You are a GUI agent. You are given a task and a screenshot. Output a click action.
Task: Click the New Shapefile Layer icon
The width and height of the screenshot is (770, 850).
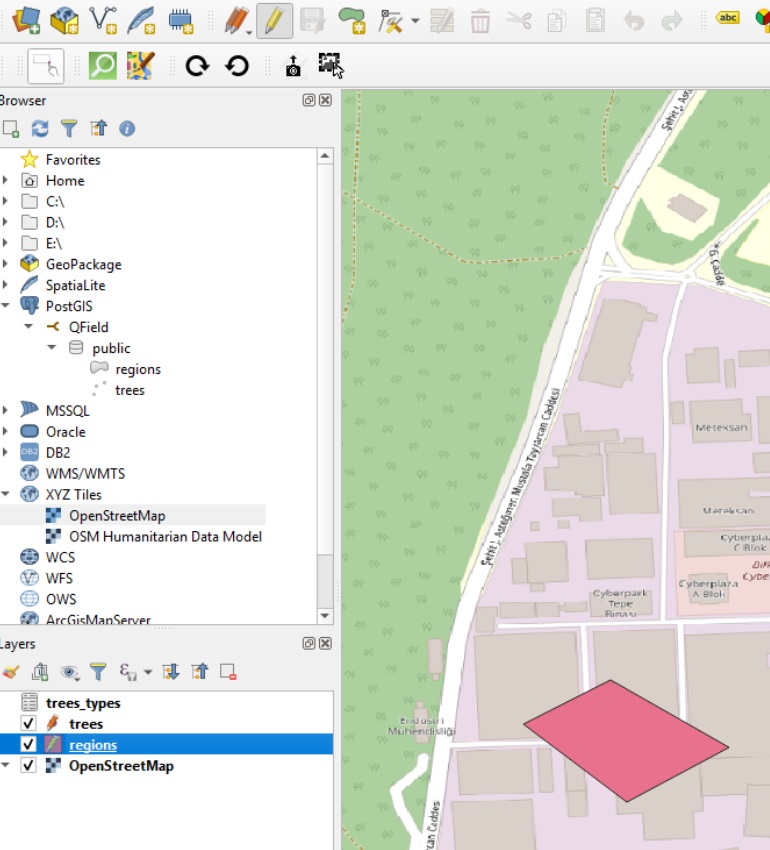click(102, 19)
